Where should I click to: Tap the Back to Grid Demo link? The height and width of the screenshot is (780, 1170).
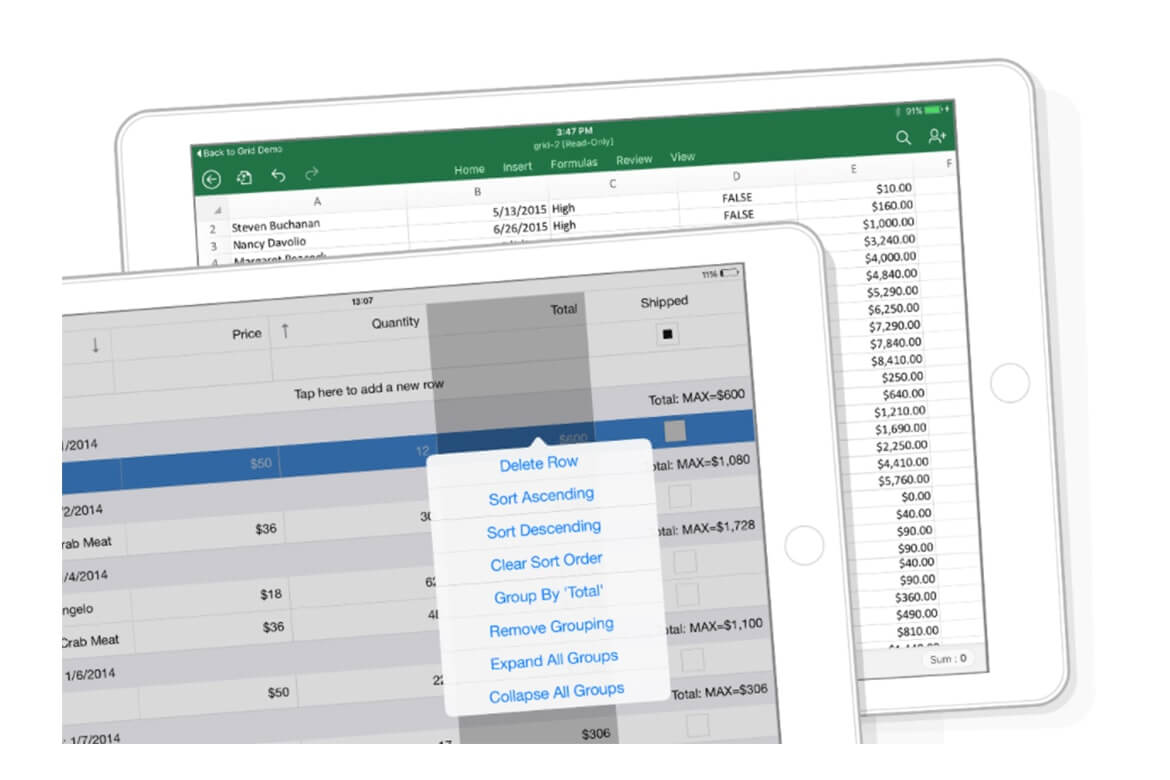click(x=240, y=152)
